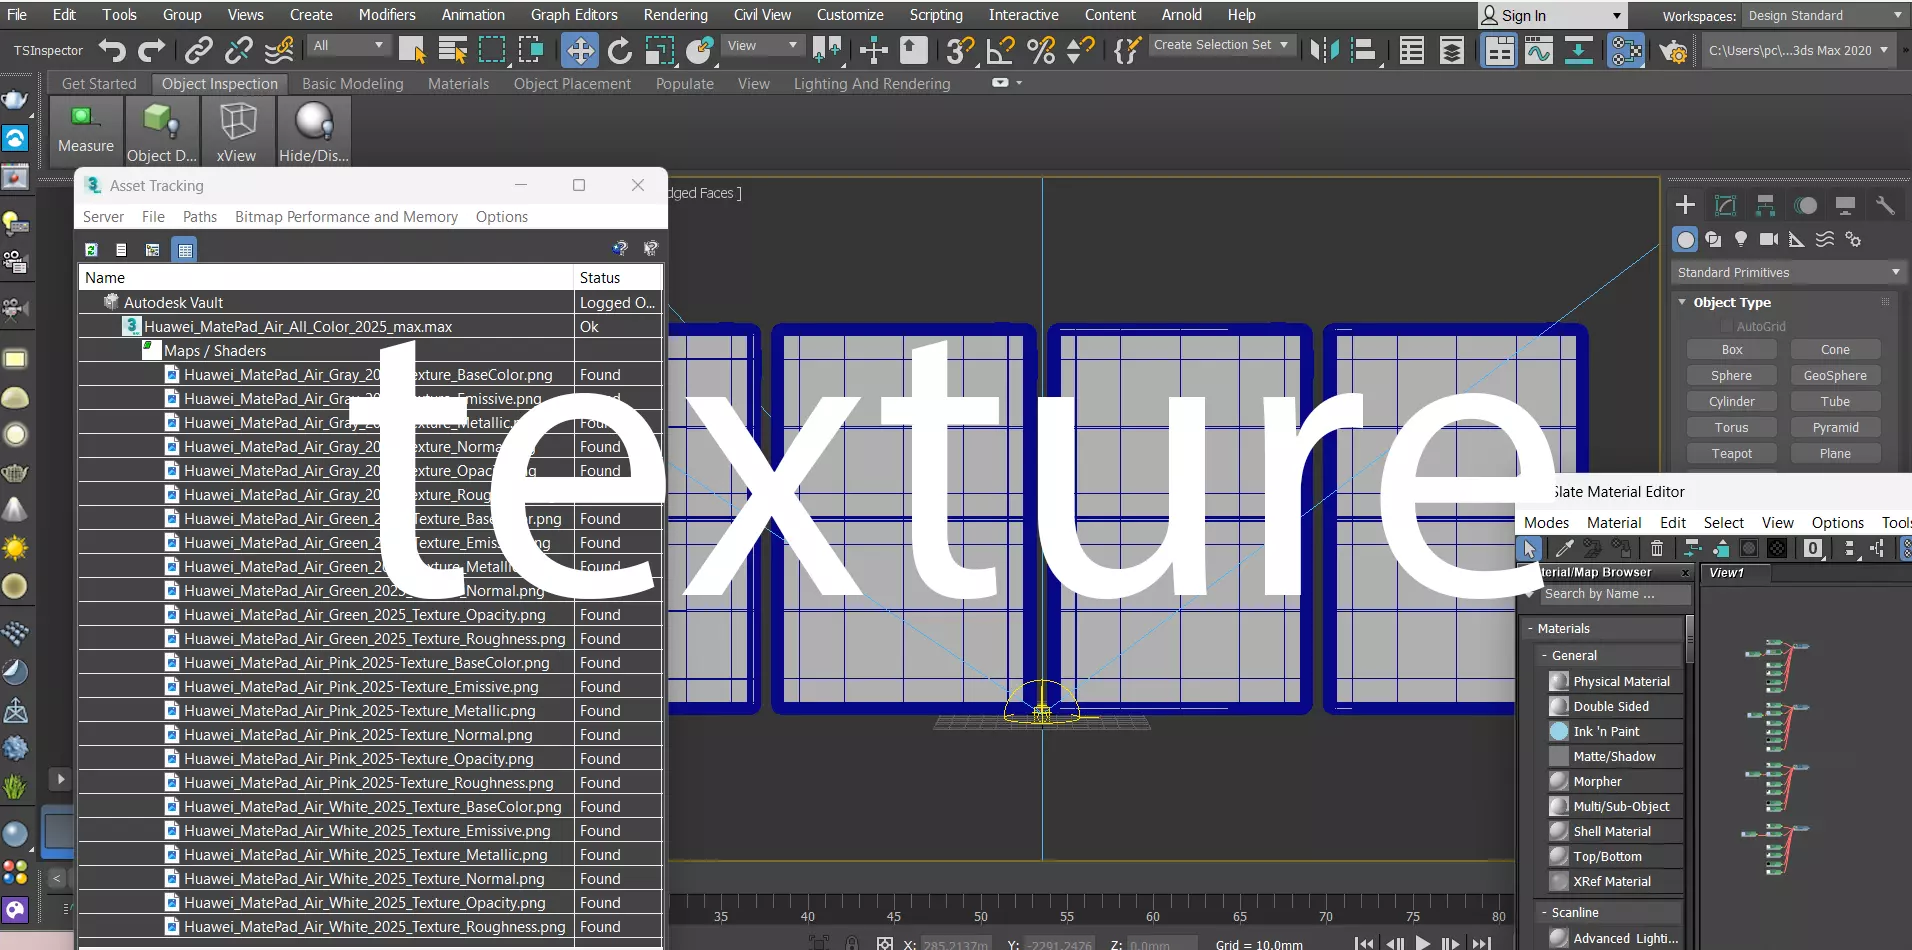
Task: Open the Edit Named Selection Sets tool
Action: click(1127, 50)
